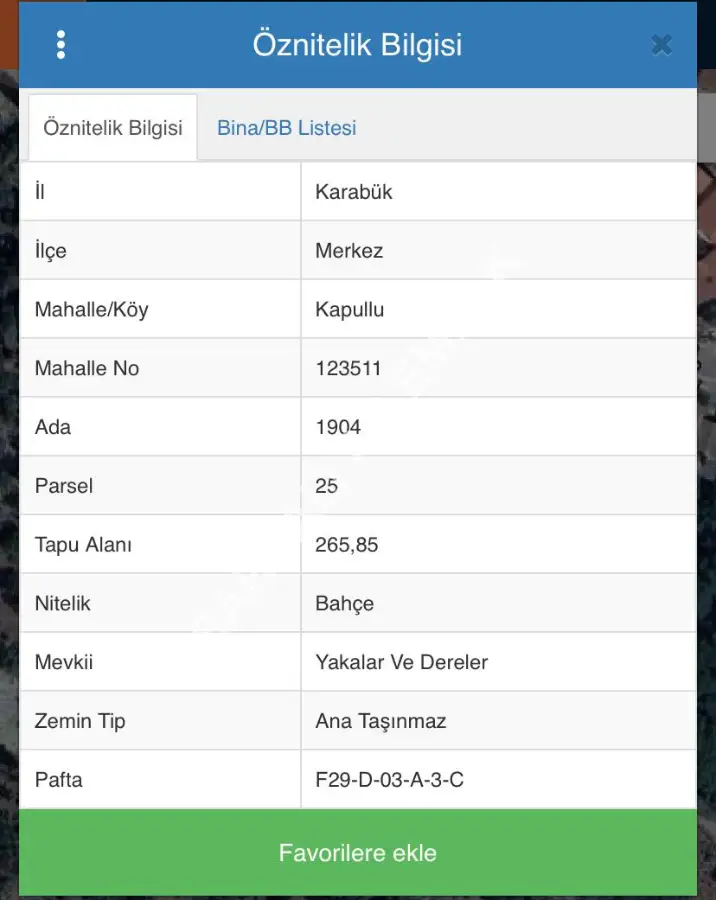Click the Mevkii row label
This screenshot has height=900, width=716.
64,662
